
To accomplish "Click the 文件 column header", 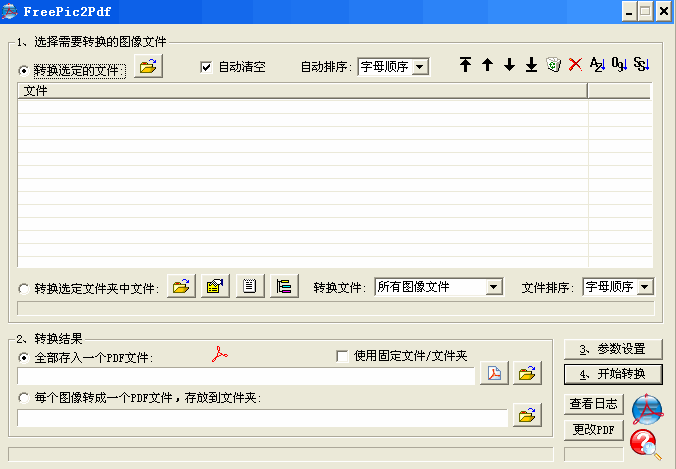I will point(303,91).
